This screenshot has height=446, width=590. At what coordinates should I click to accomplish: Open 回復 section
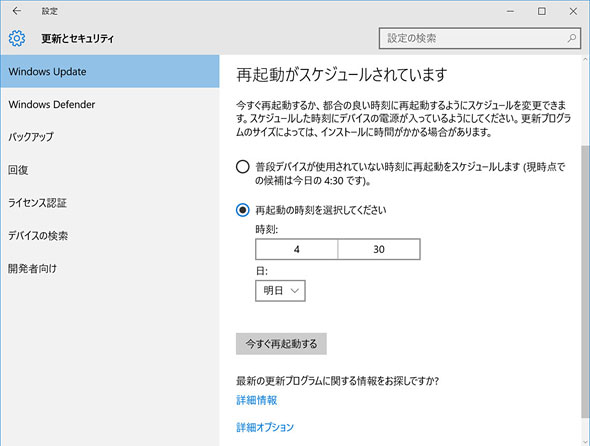click(x=109, y=170)
